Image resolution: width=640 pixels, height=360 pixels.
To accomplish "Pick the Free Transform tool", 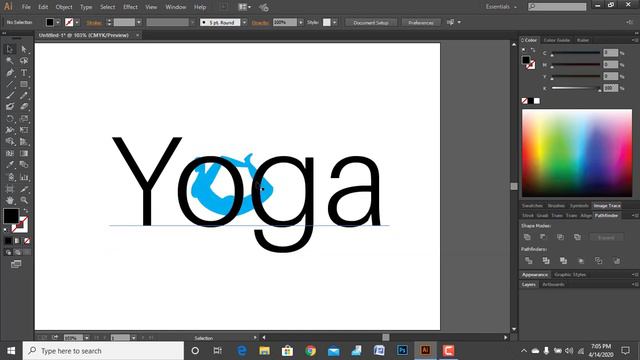I will [x=24, y=130].
